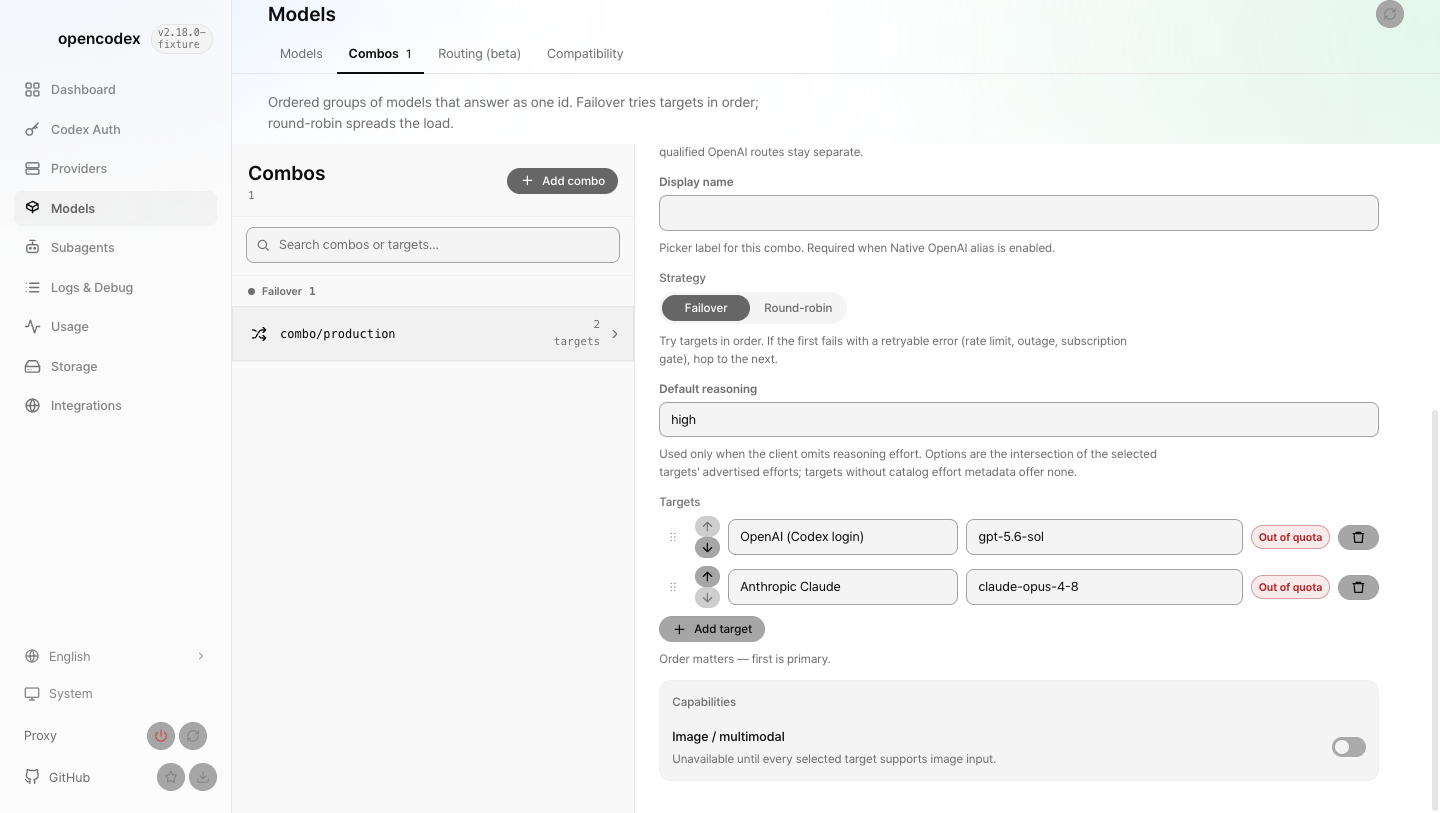Expand combo/production chevron
1440x813 pixels.
[x=615, y=334]
